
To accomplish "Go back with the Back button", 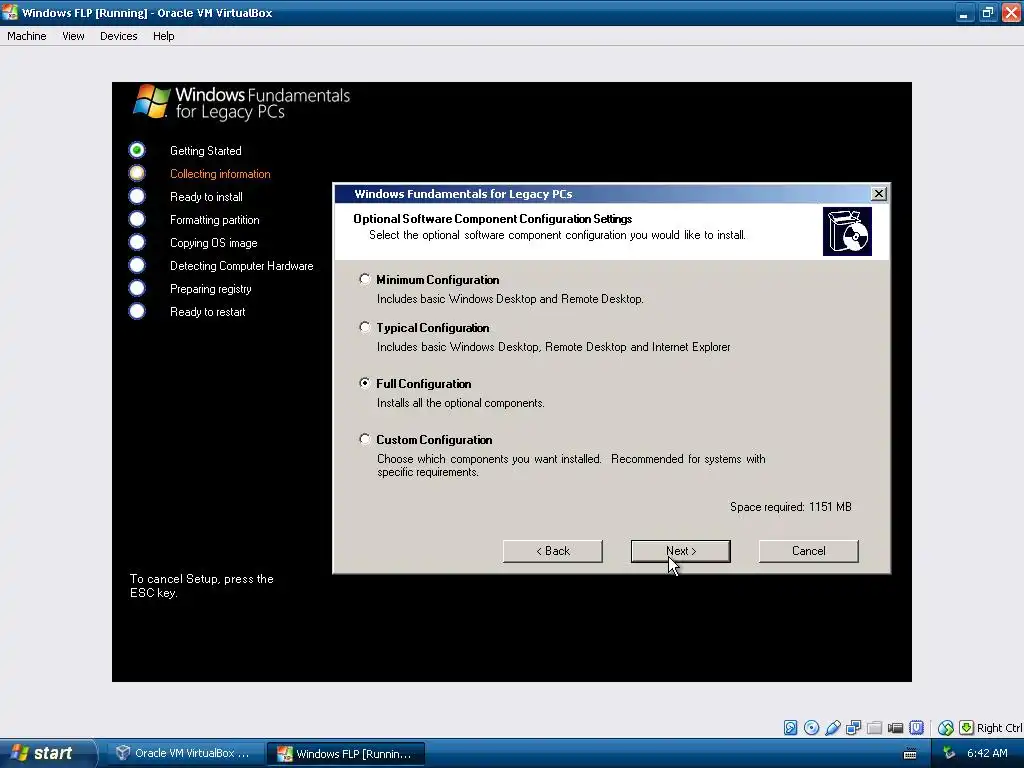I will coord(552,551).
